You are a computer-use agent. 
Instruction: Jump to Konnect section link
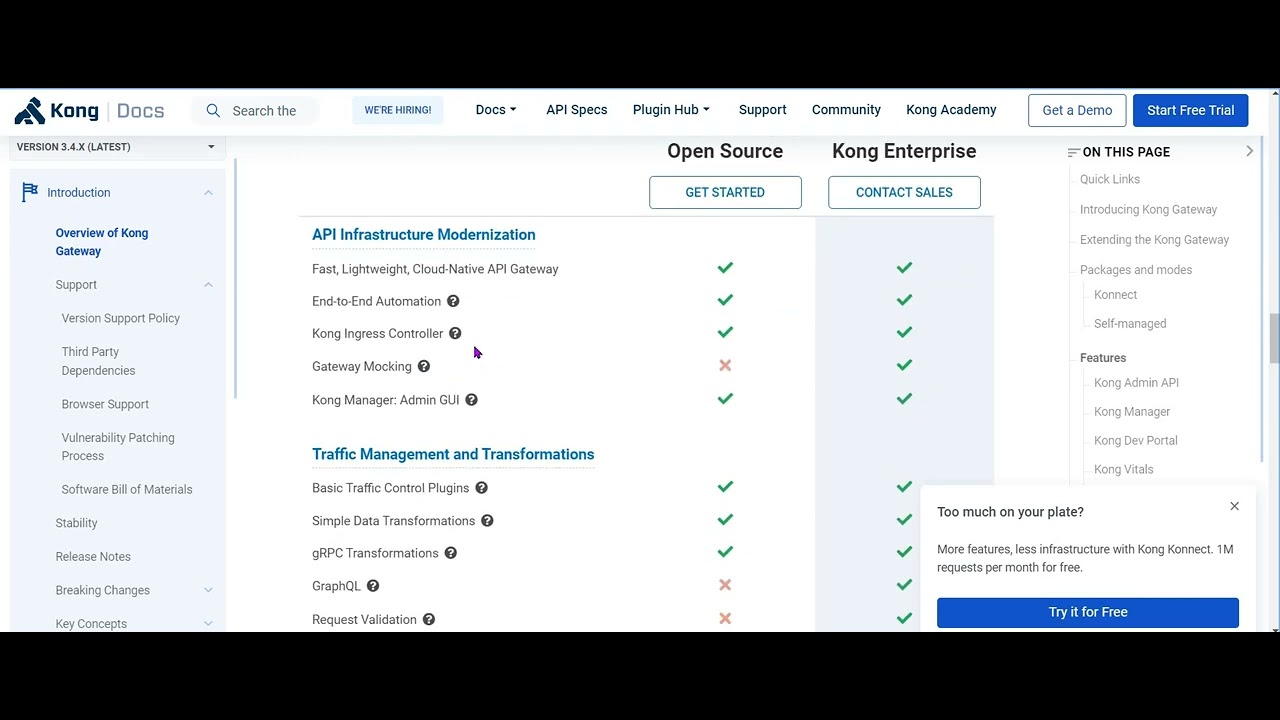(x=1116, y=295)
